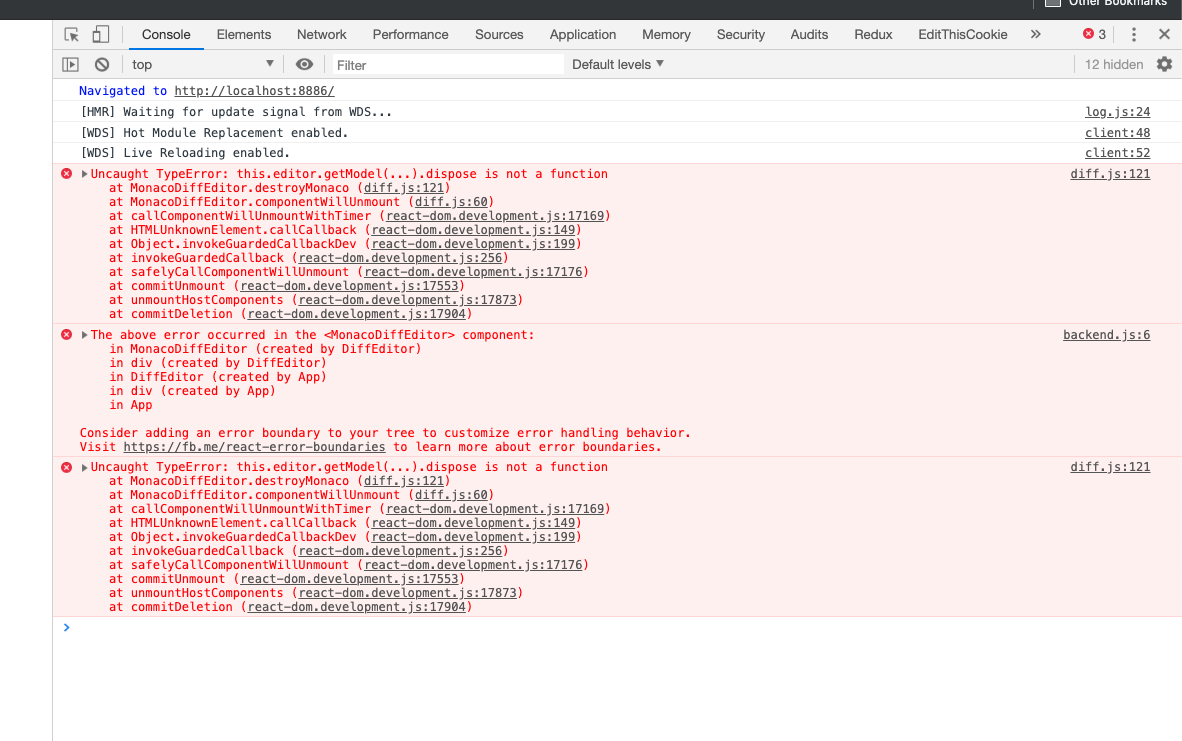The height and width of the screenshot is (741, 1182).
Task: Open the Audits tab
Action: point(809,35)
